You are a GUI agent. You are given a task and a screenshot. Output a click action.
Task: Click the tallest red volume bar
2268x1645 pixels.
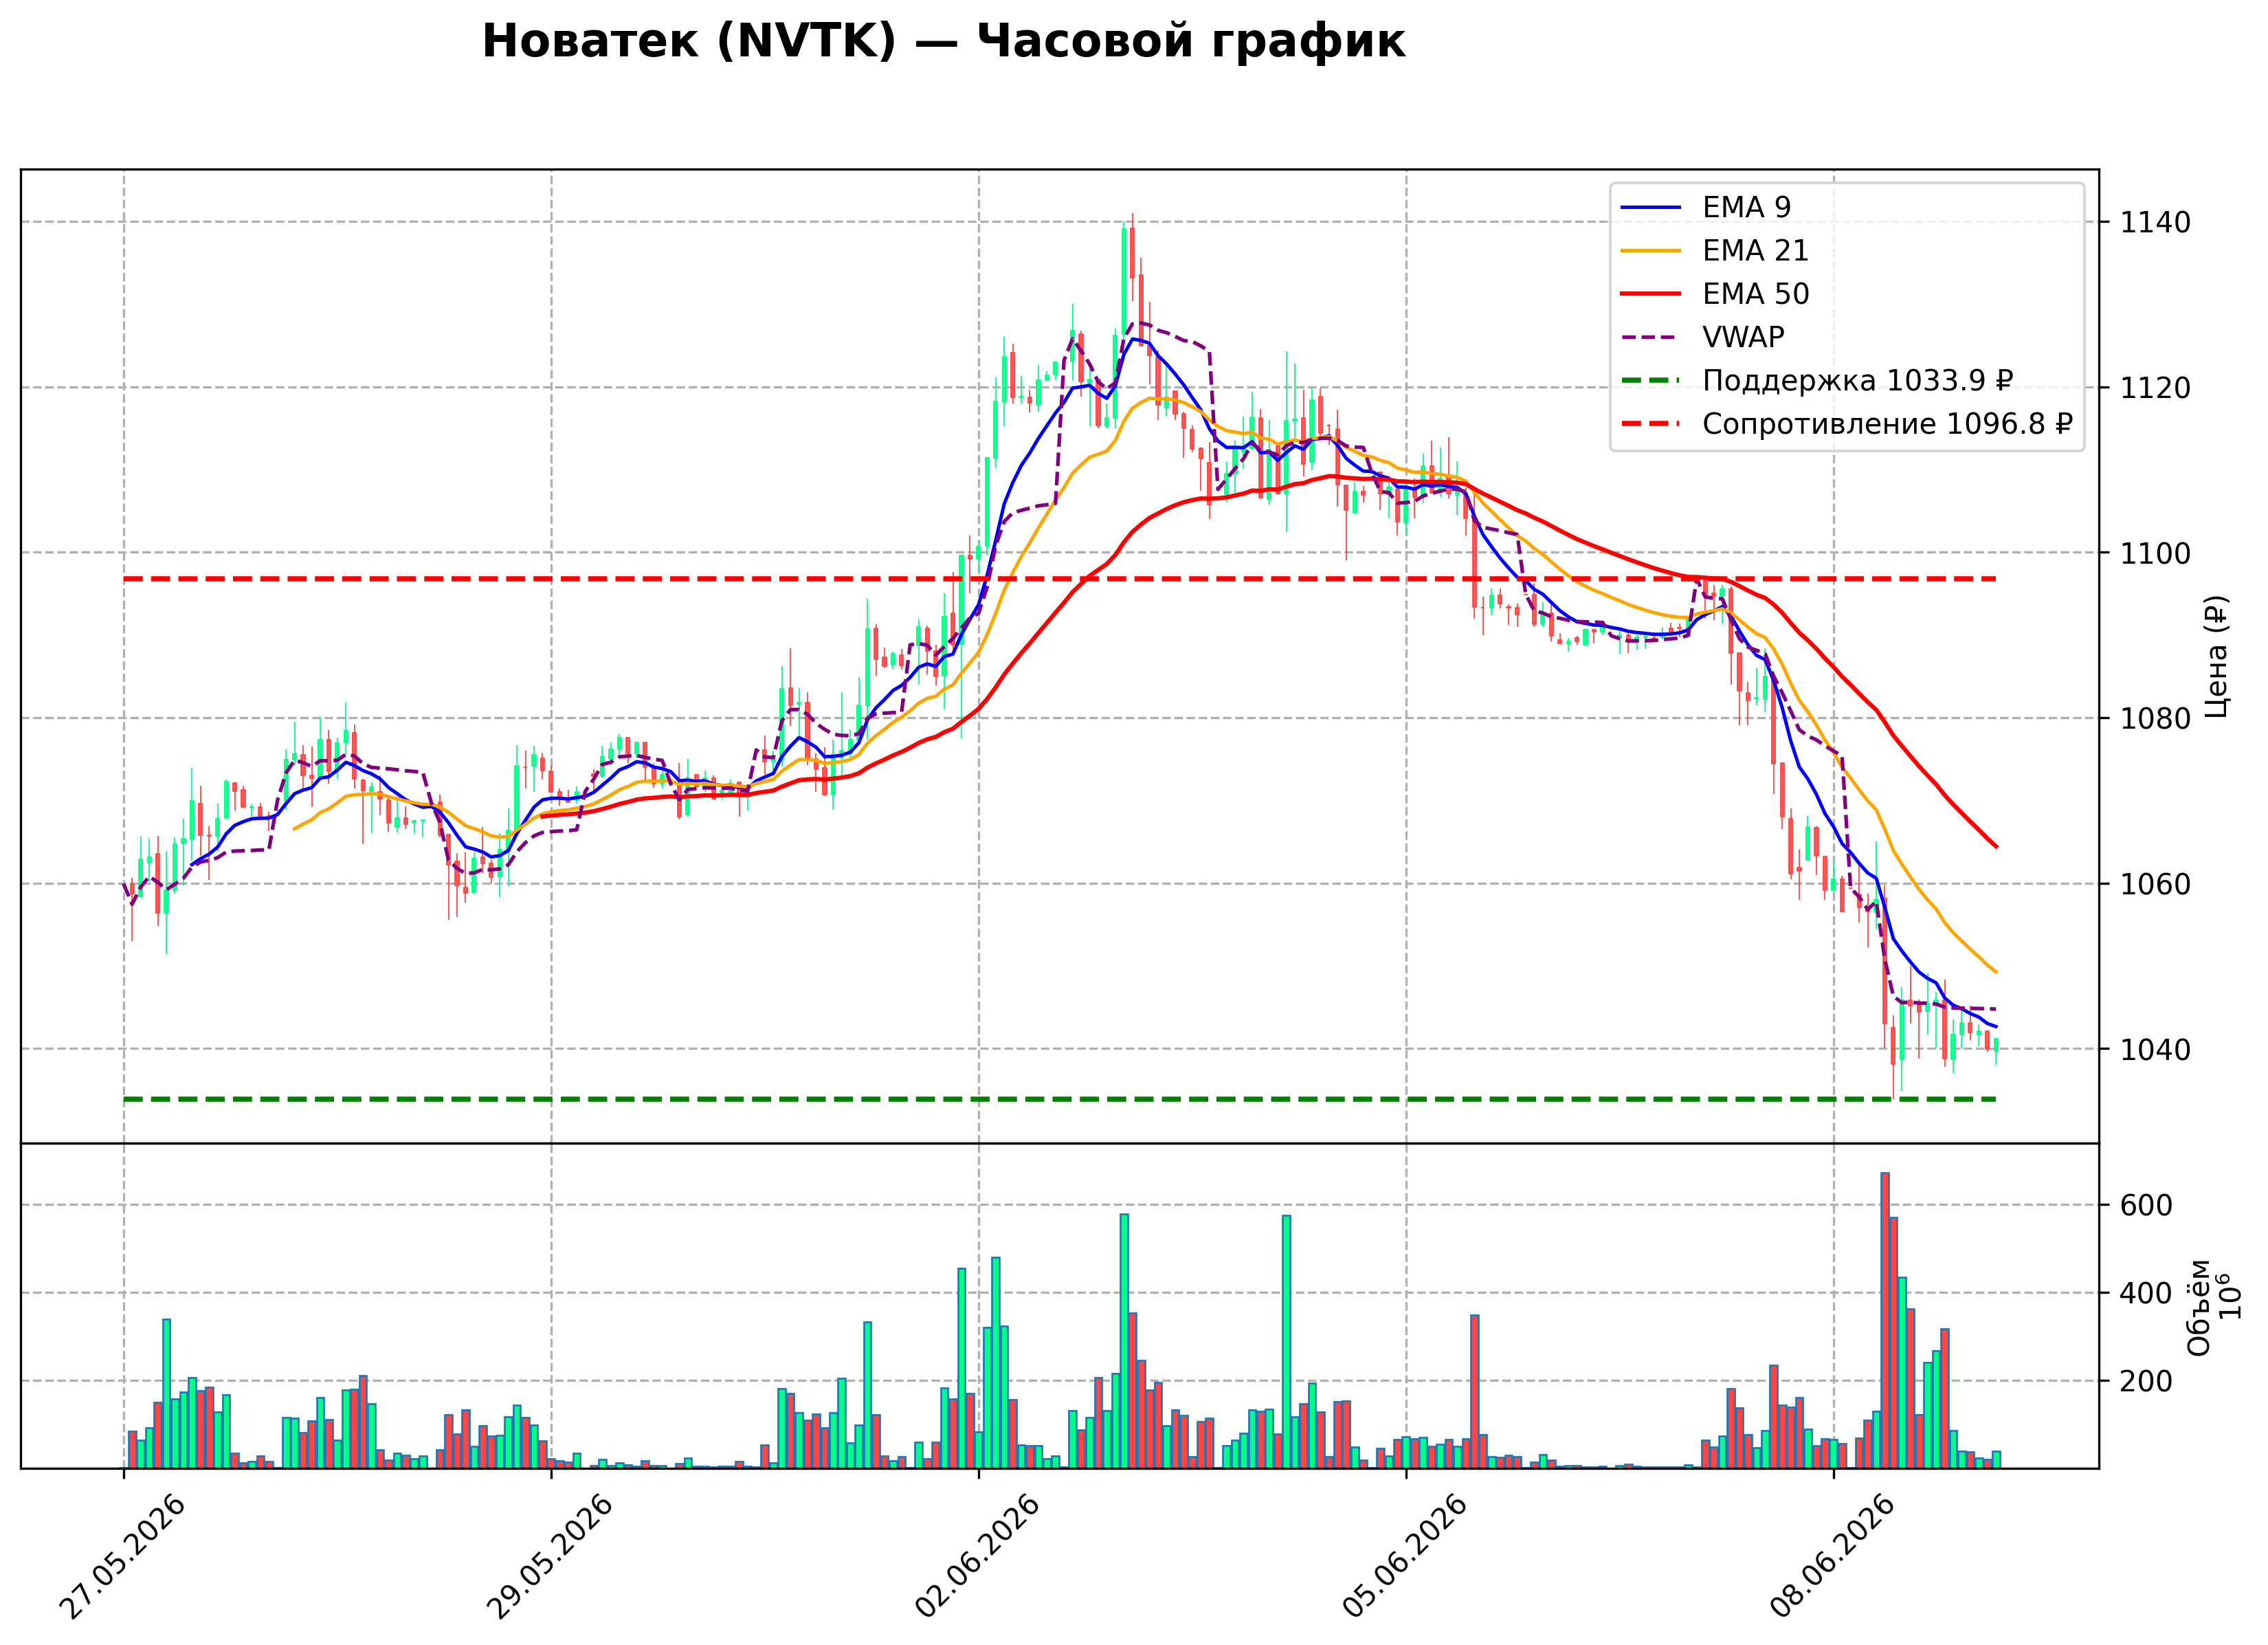point(1885,1320)
